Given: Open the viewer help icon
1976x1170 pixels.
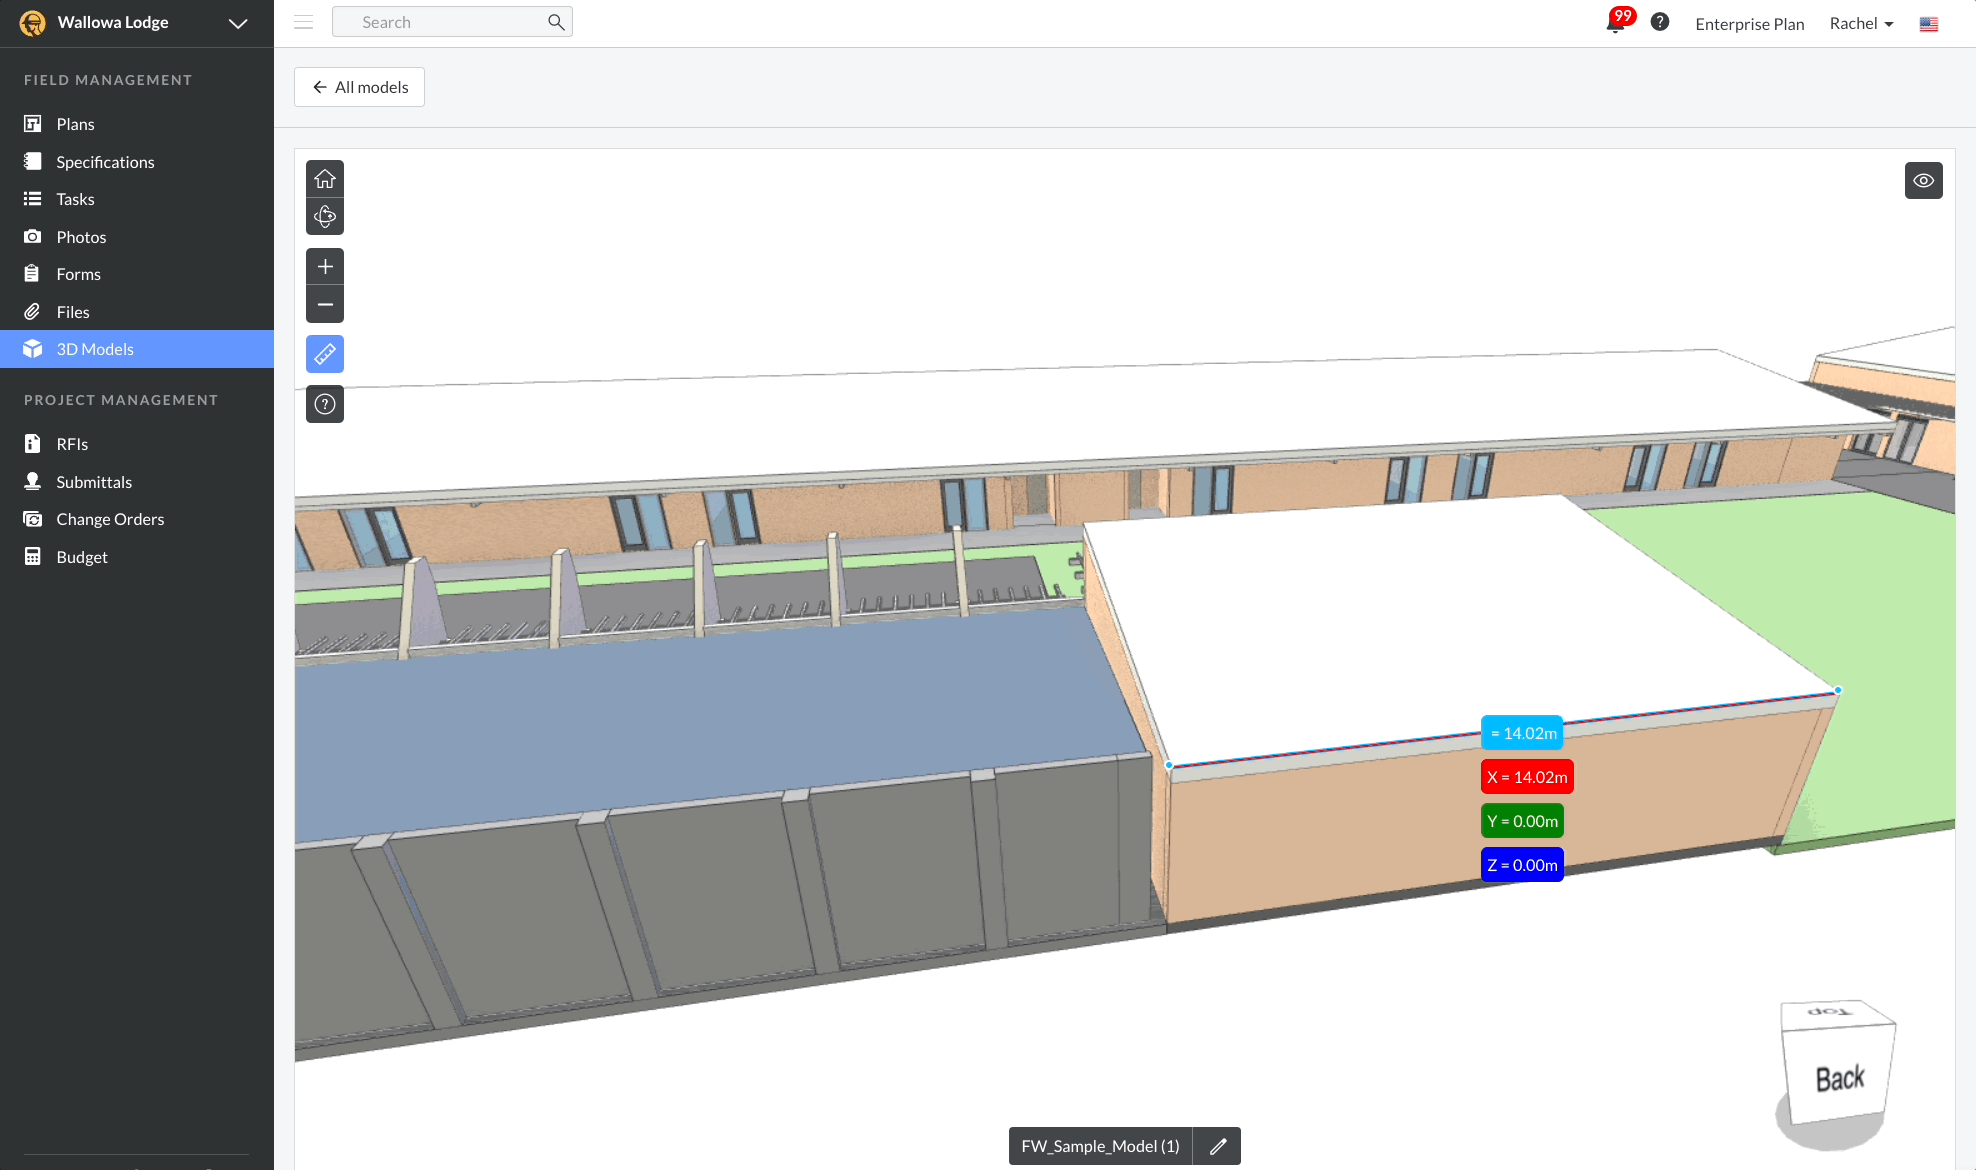Looking at the screenshot, I should click(325, 404).
